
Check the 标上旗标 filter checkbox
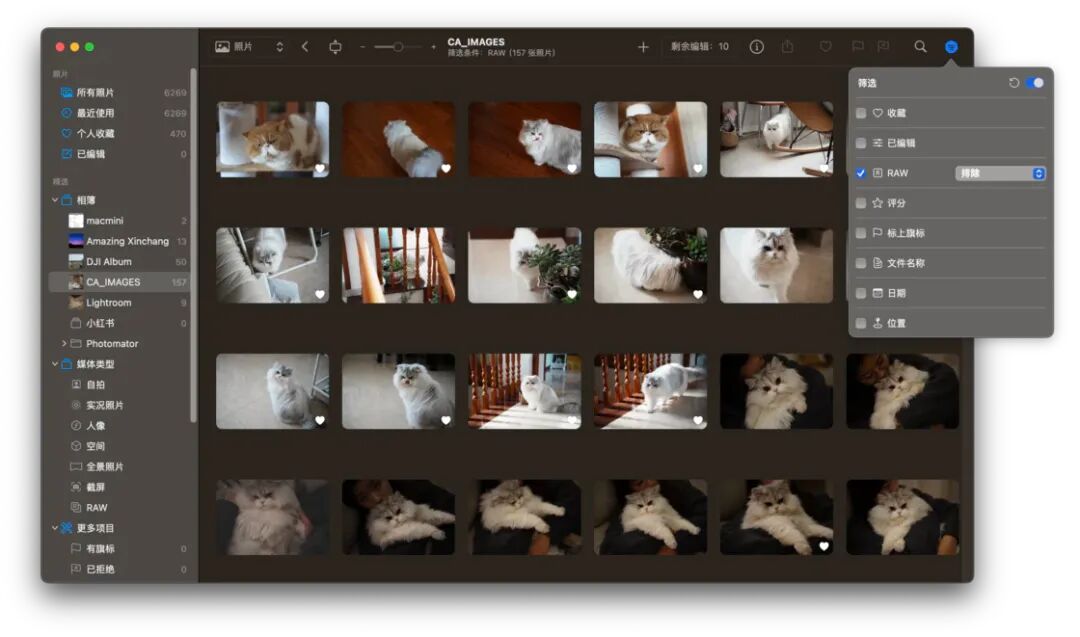(x=861, y=233)
